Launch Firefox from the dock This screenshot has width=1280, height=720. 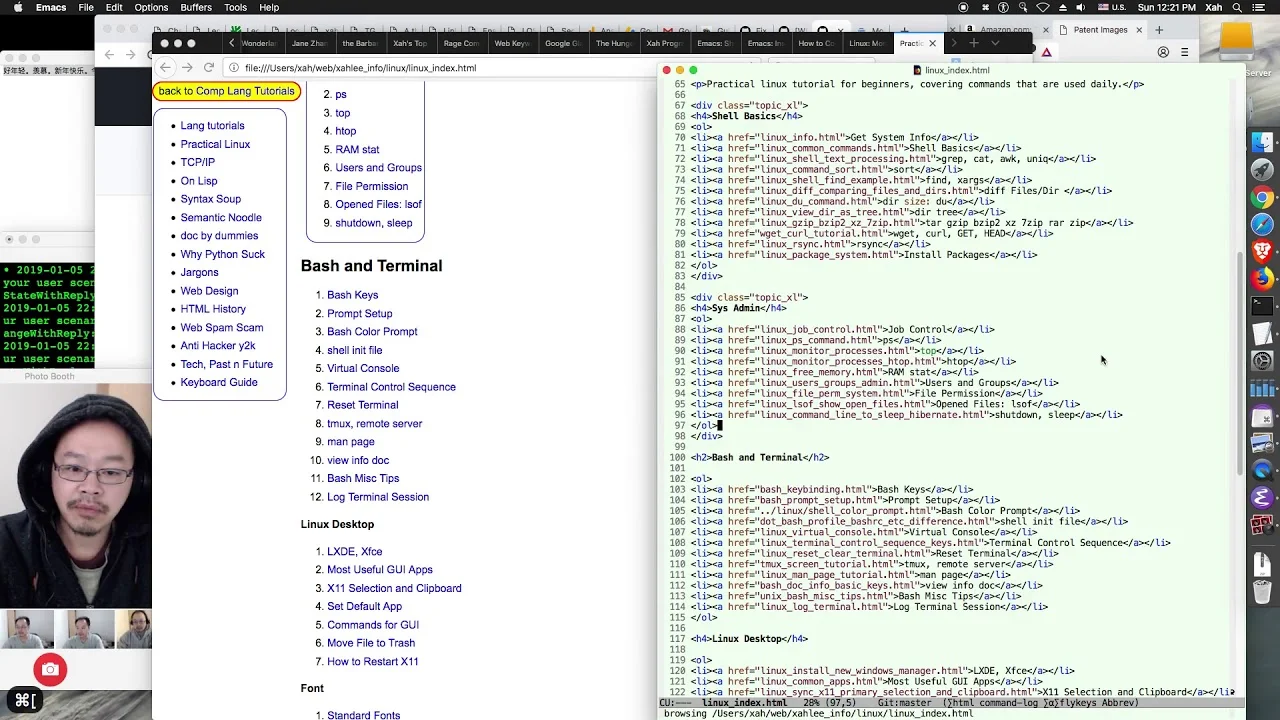point(1263,278)
